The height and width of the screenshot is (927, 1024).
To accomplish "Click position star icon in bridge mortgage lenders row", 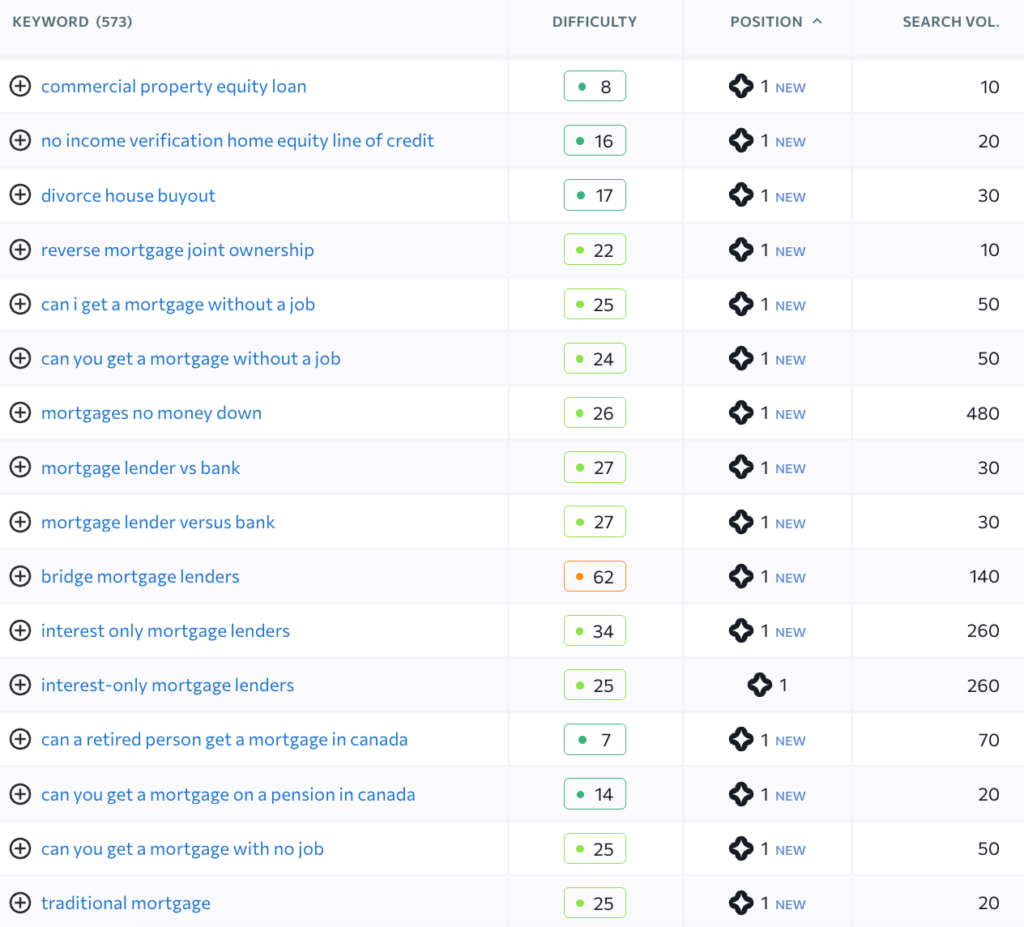I will [741, 576].
